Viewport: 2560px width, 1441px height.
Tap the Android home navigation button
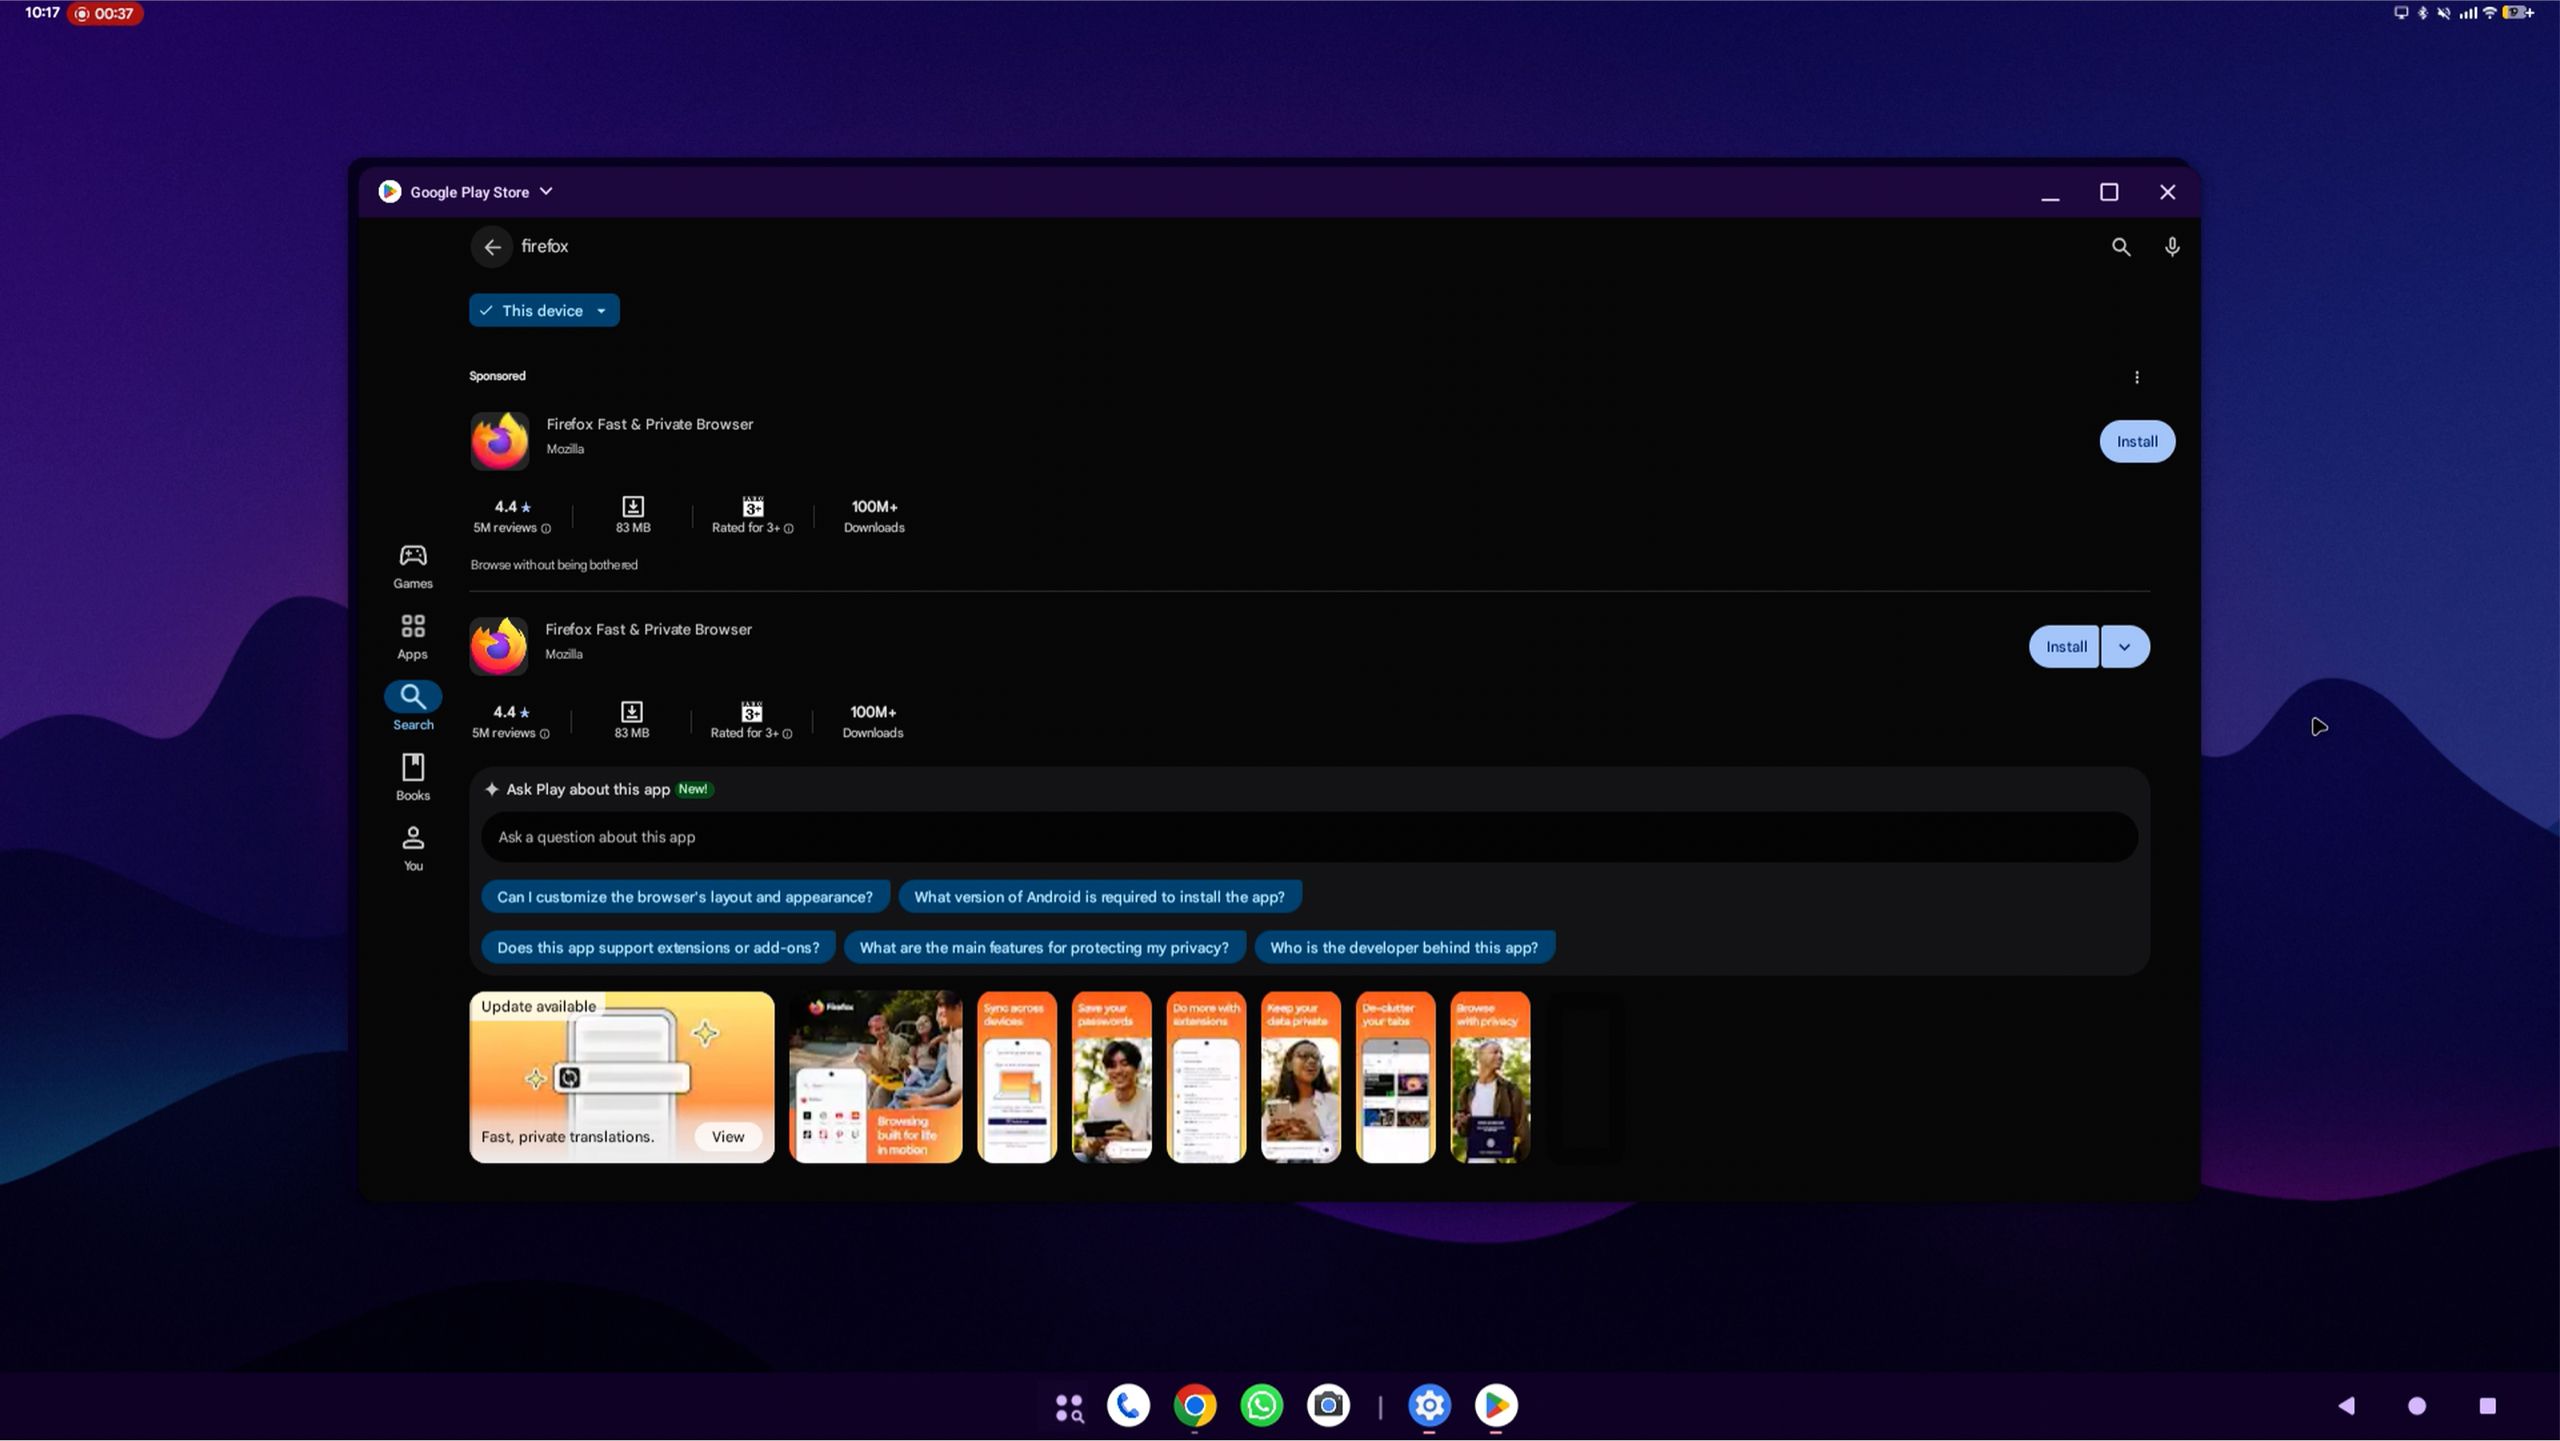click(x=2417, y=1407)
